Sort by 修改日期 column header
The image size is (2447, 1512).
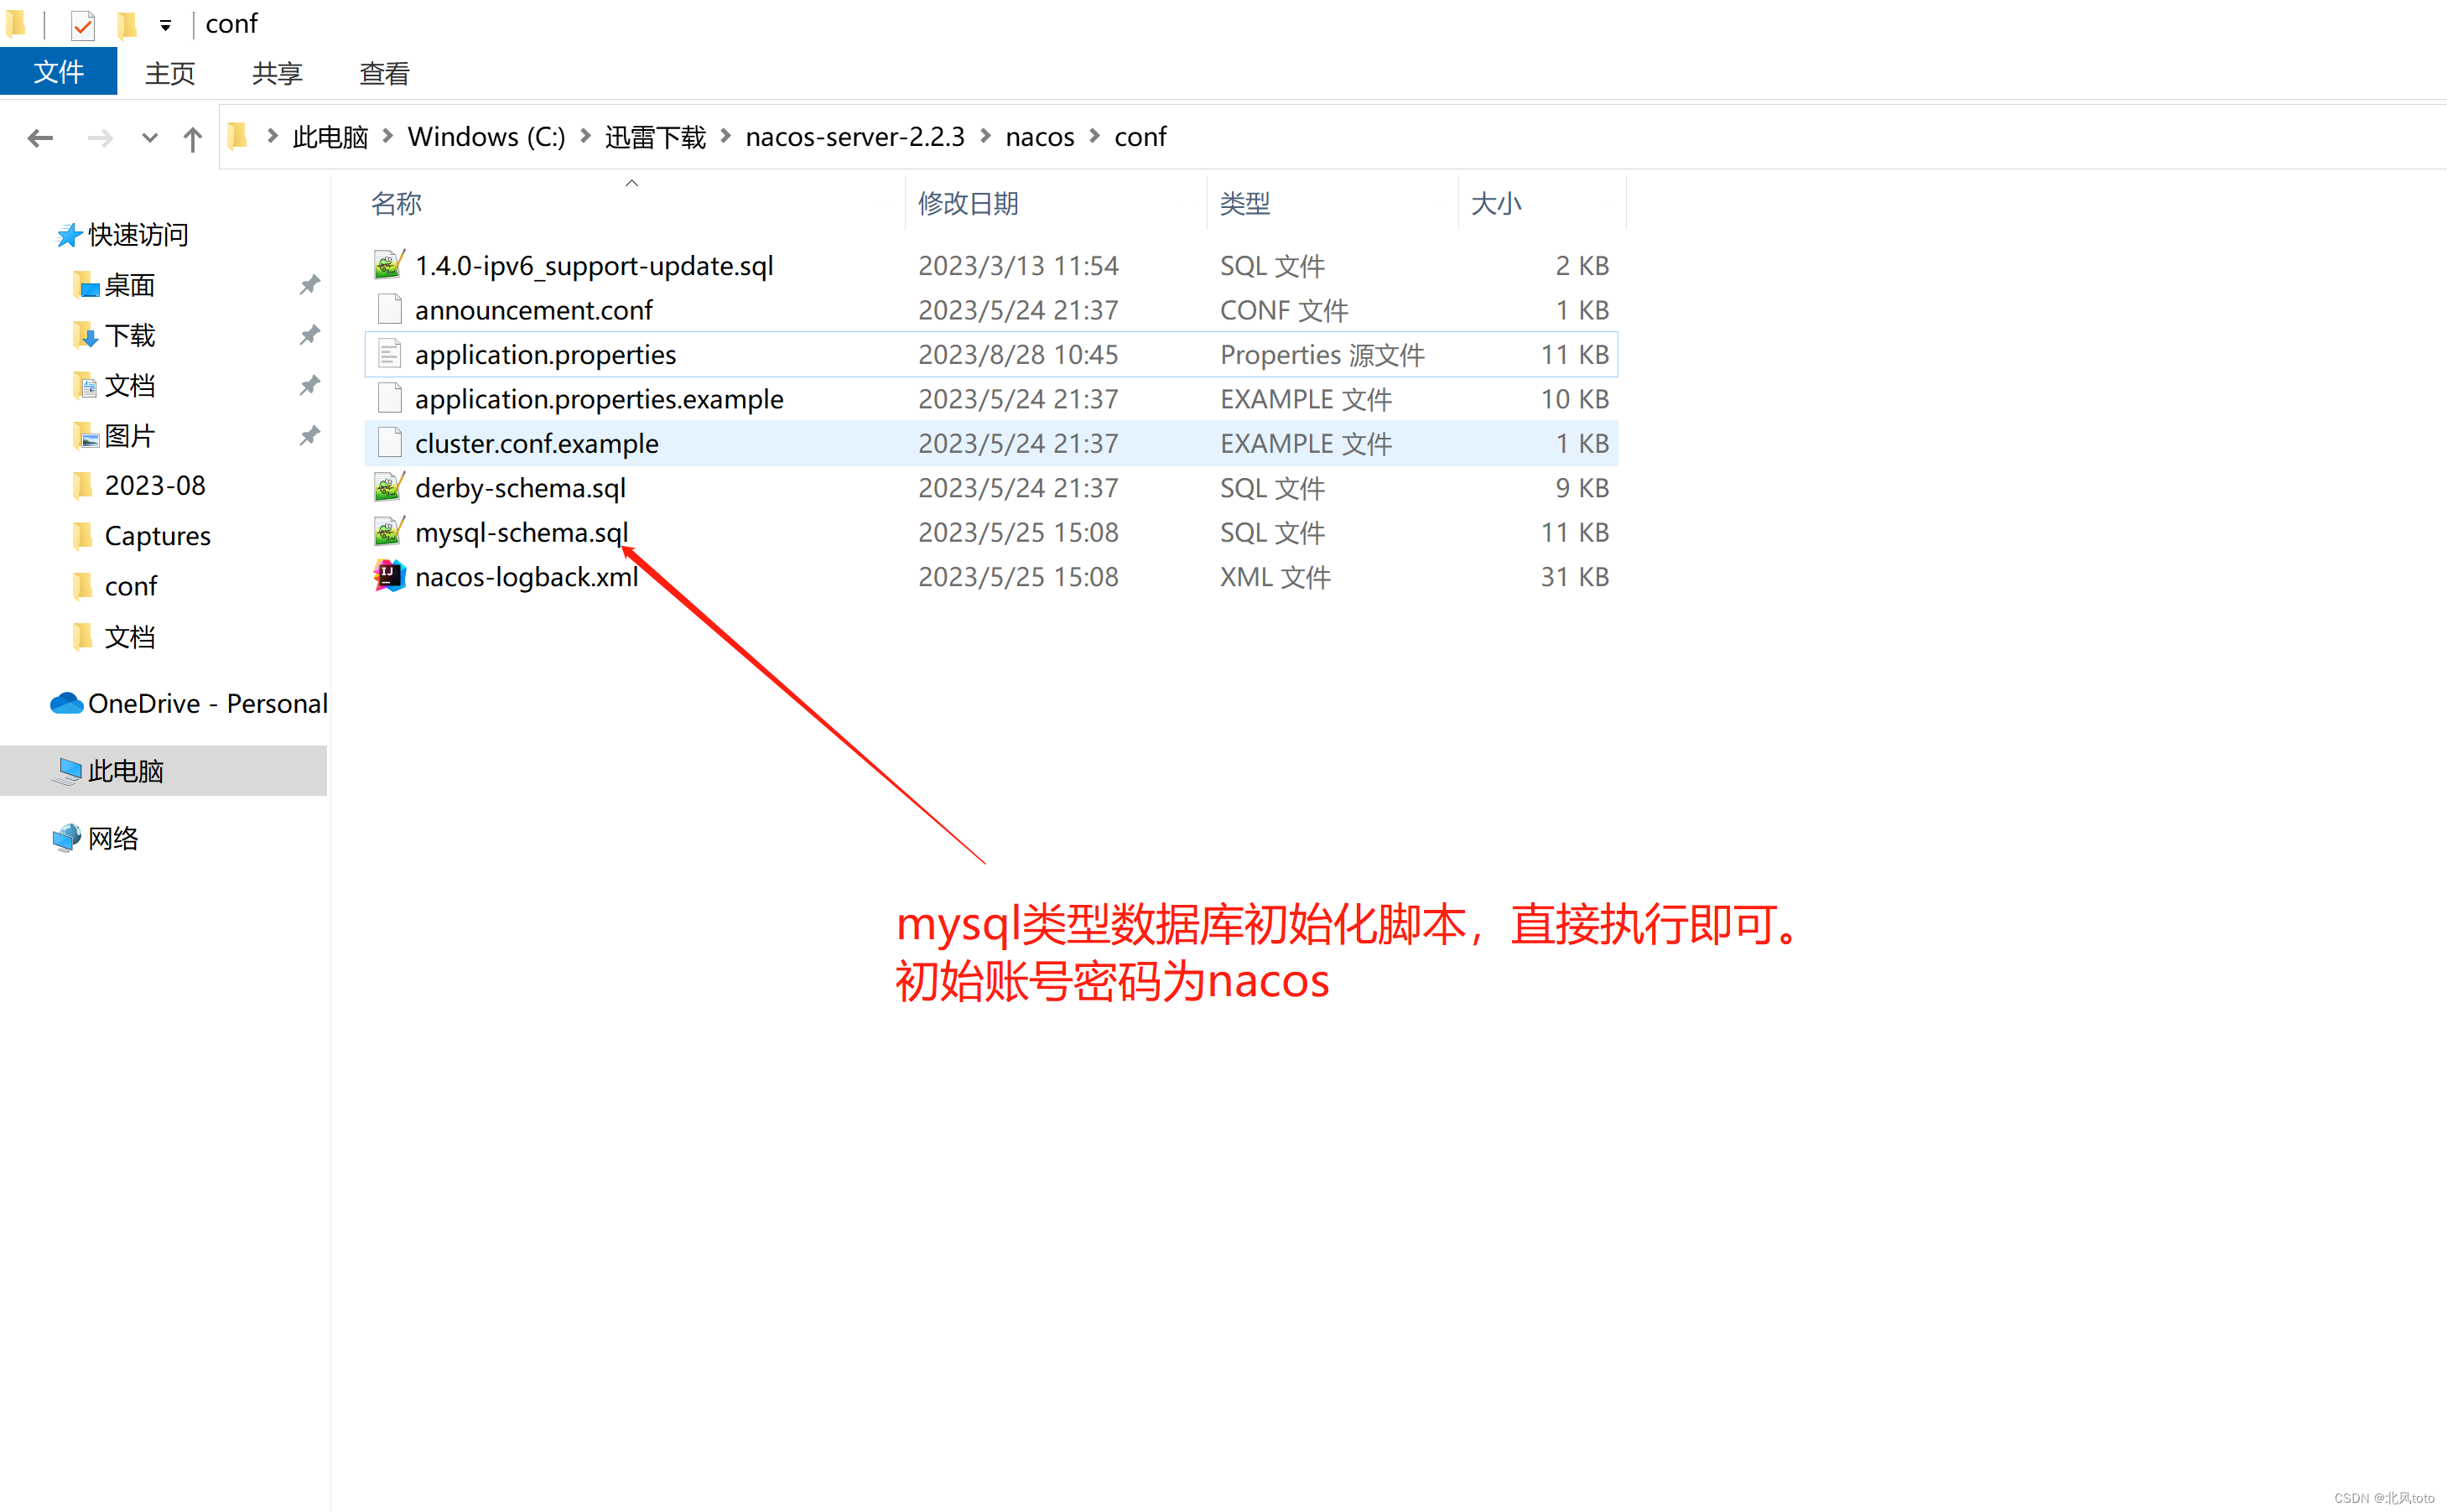coord(968,204)
